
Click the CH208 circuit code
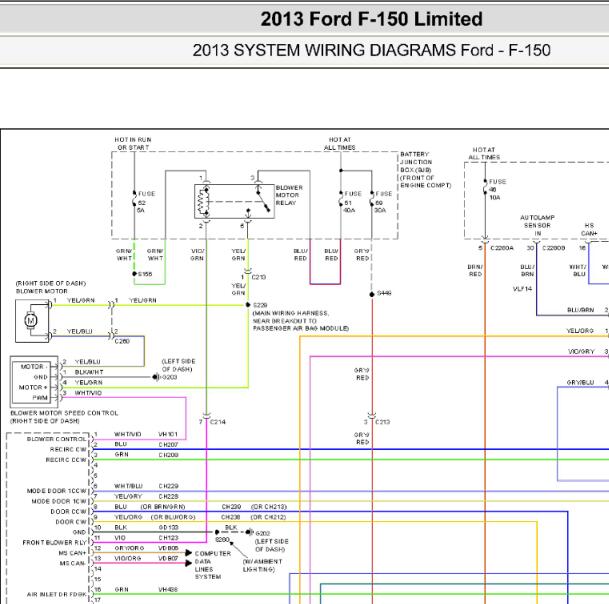168,454
